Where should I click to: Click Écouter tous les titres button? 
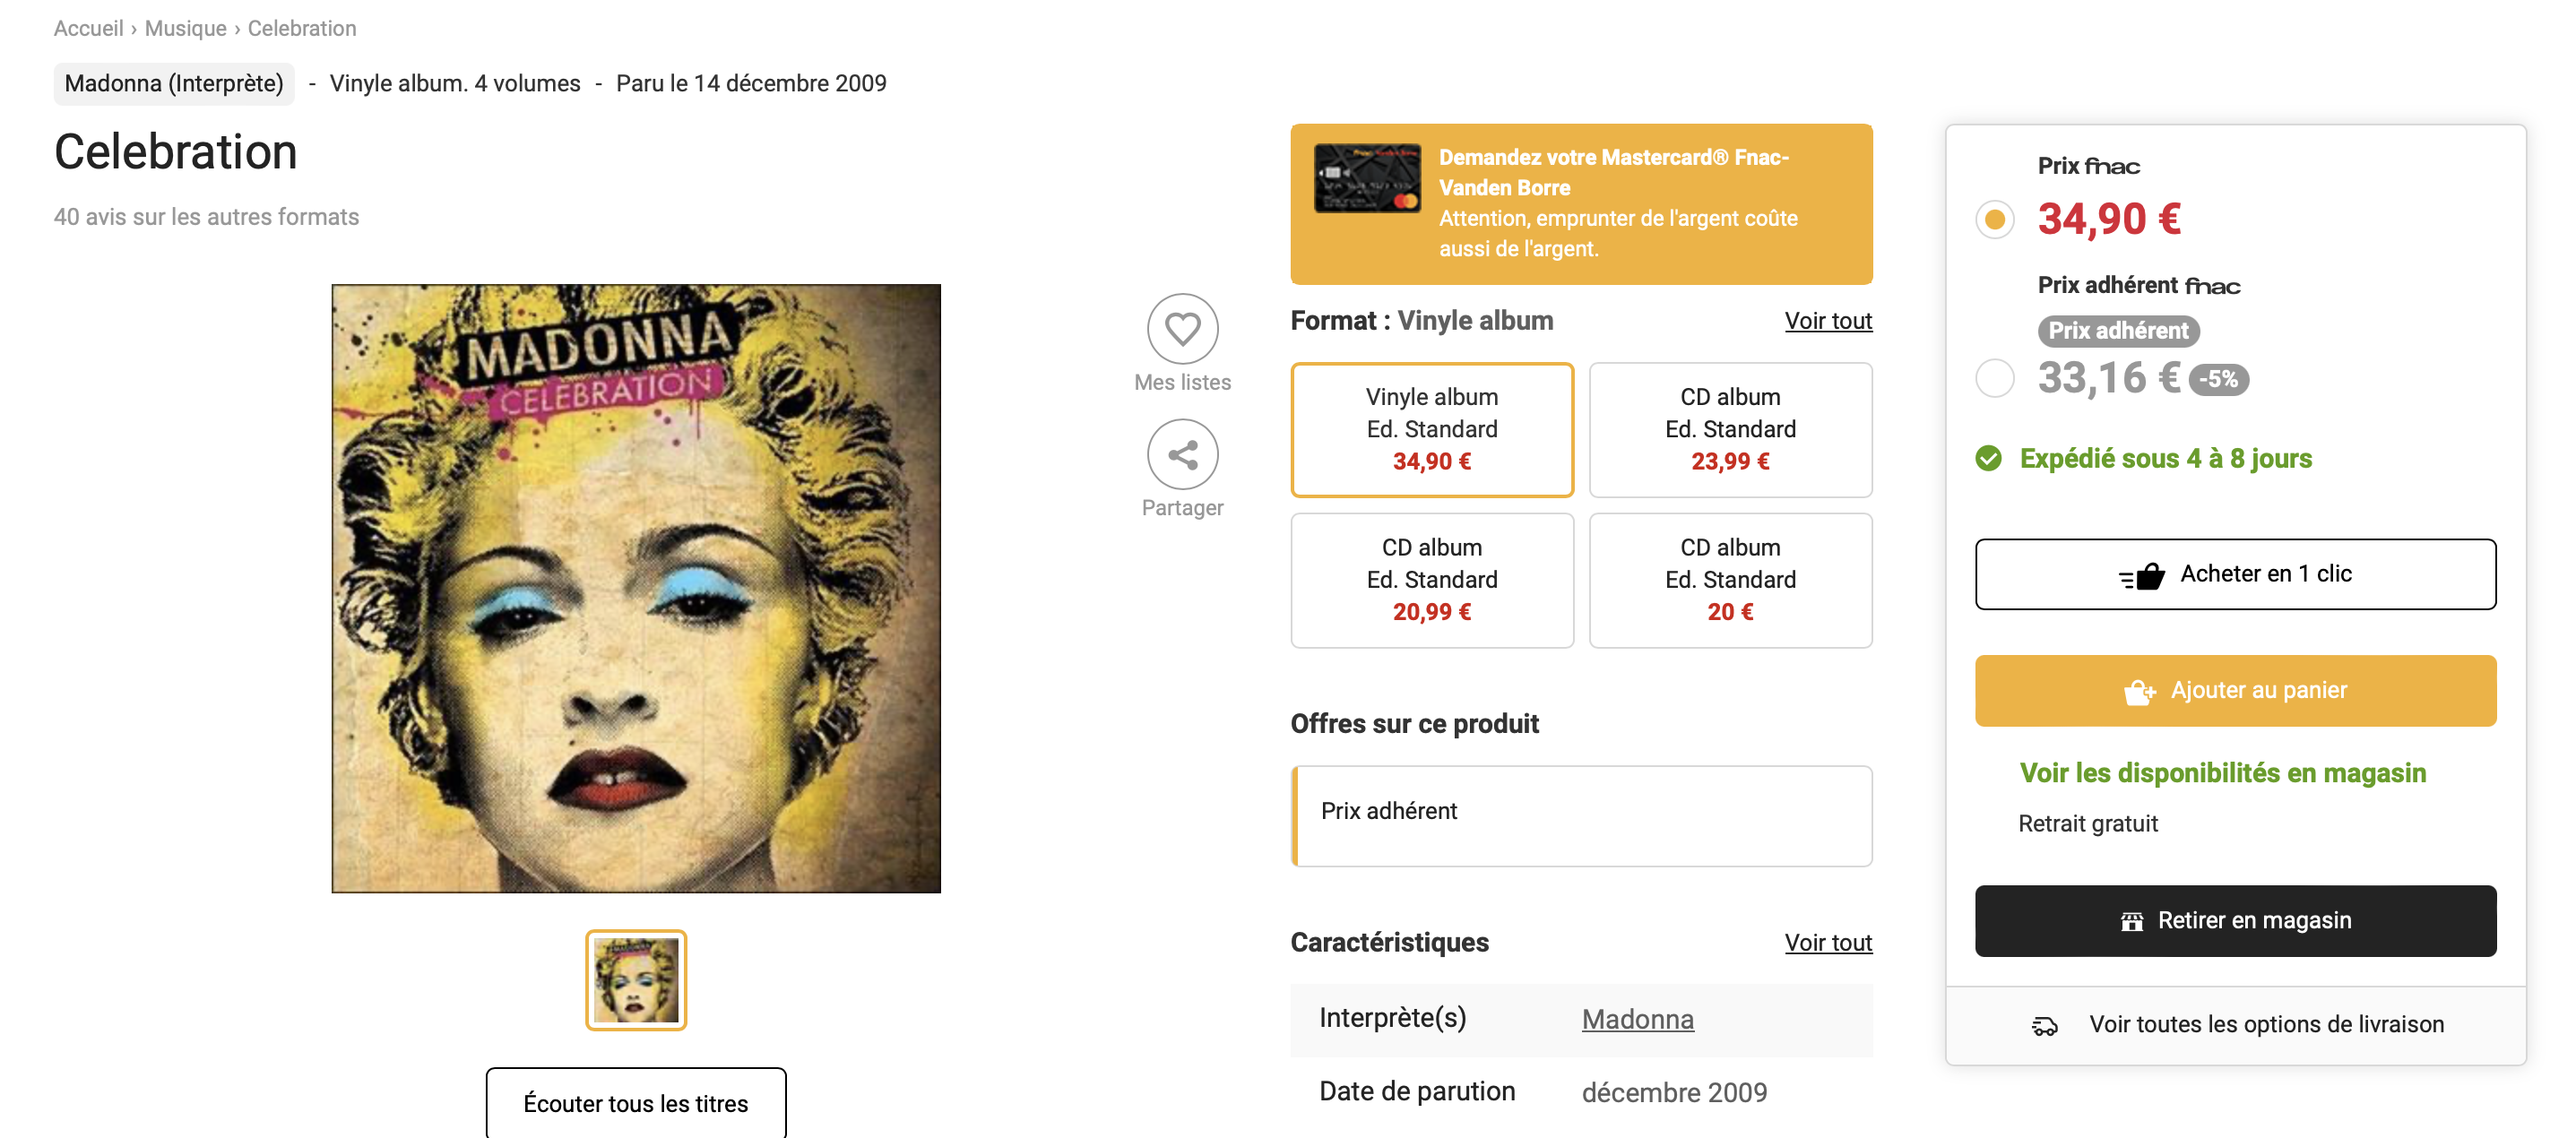[x=636, y=1103]
